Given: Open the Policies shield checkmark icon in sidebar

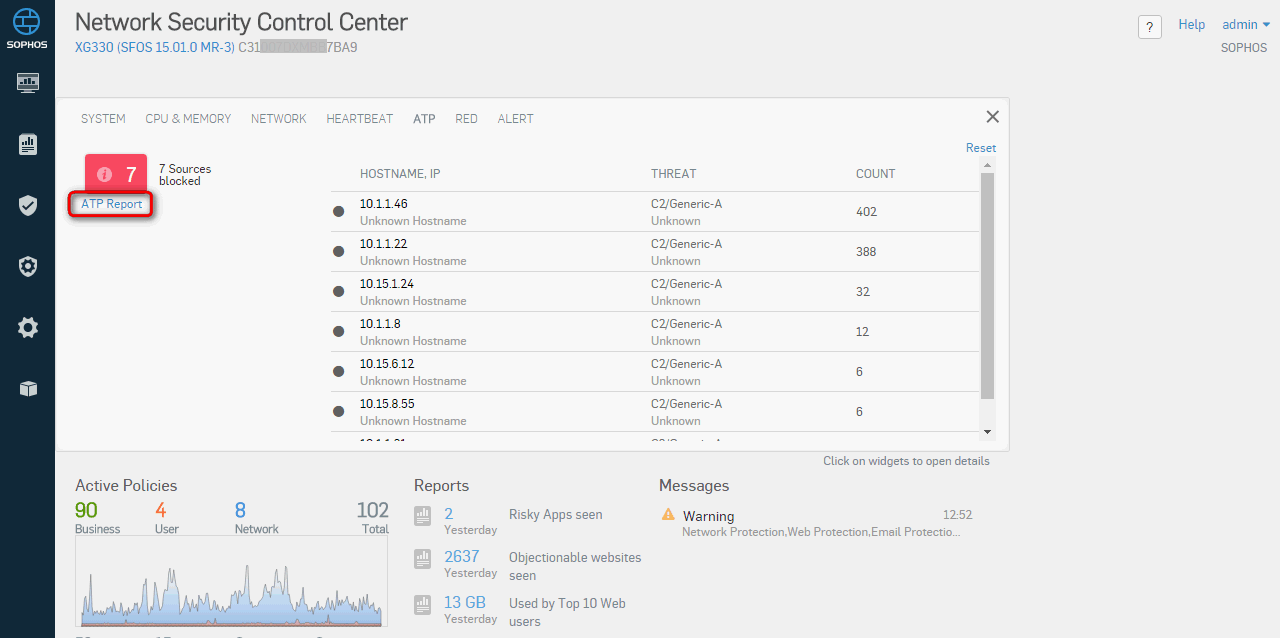Looking at the screenshot, I should (x=28, y=205).
